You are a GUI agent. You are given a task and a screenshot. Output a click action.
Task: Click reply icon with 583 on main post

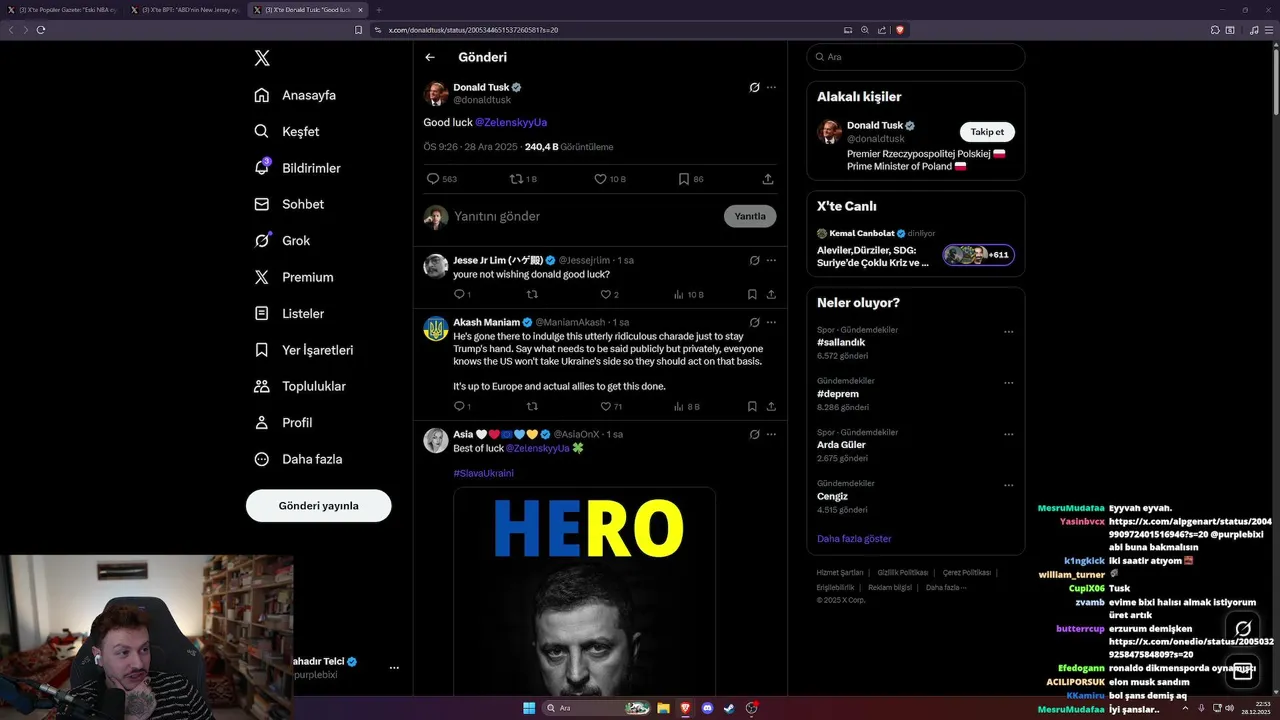point(441,179)
